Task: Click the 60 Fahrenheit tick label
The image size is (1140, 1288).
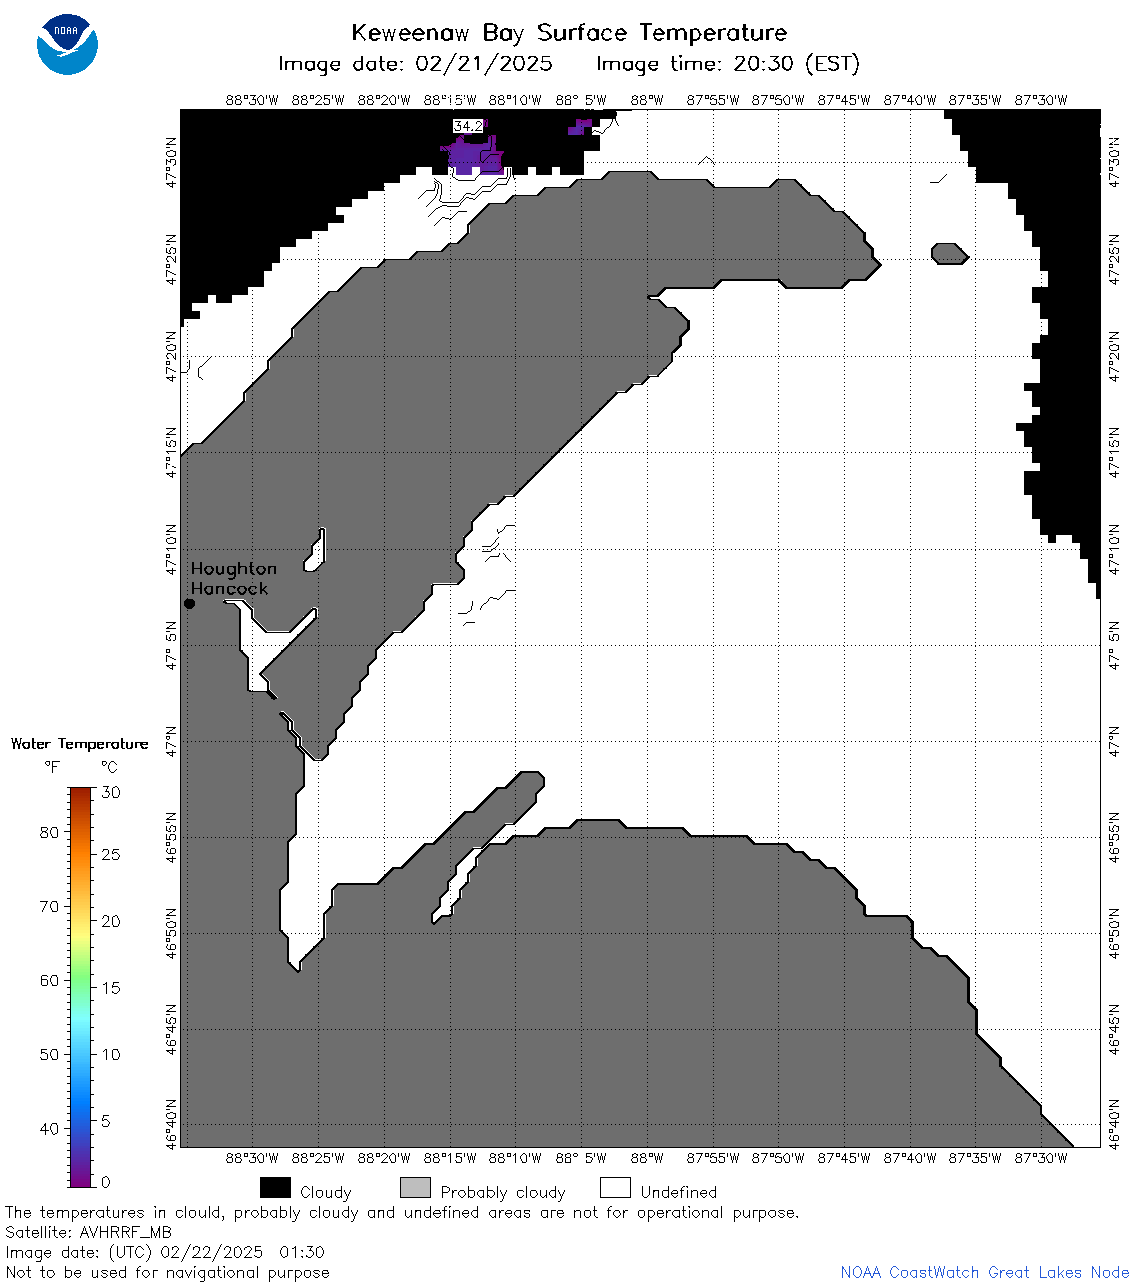Action: click(49, 980)
